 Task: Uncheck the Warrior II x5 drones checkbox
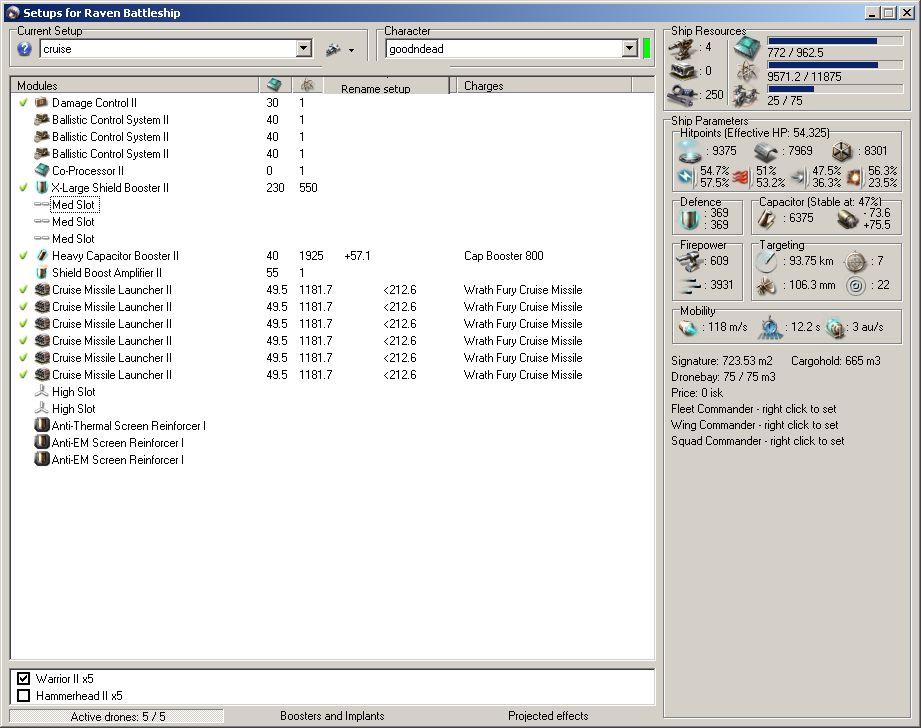click(x=23, y=679)
